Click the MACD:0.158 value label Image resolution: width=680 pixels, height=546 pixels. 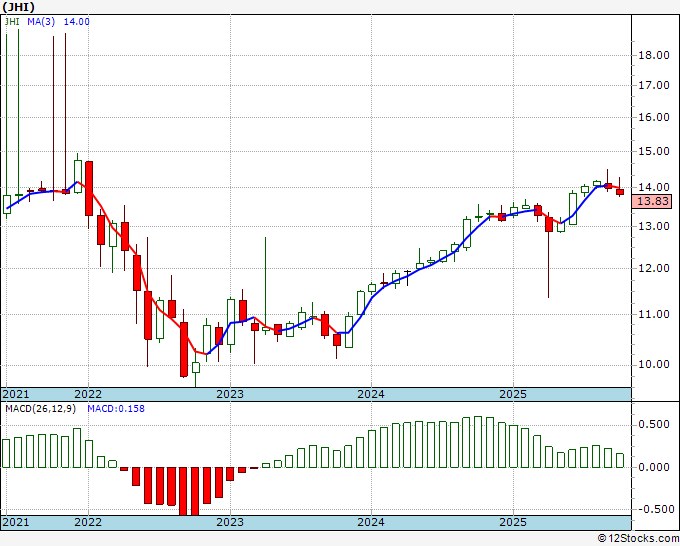point(116,409)
